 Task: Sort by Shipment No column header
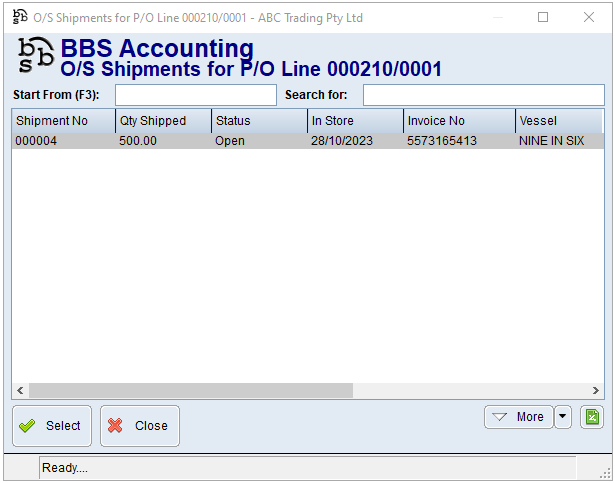[60, 121]
